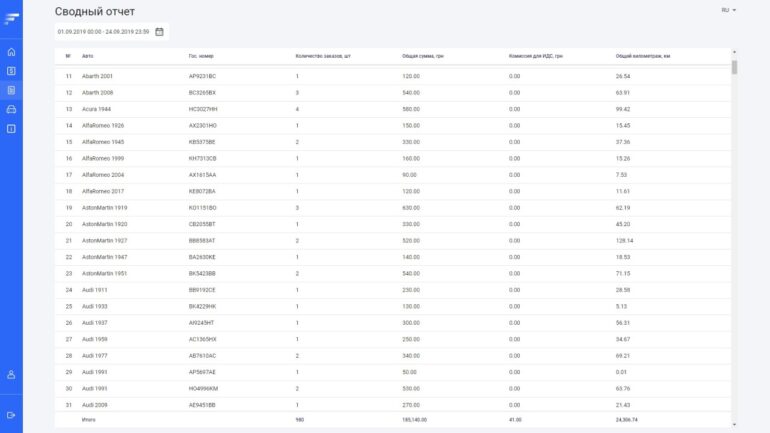Click plate number AP5697AE
This screenshot has width=770, height=433.
[202, 372]
